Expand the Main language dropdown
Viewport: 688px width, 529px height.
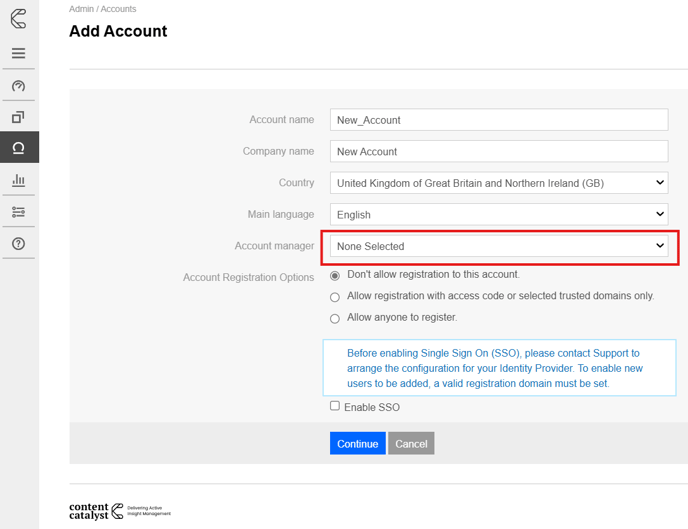point(499,215)
